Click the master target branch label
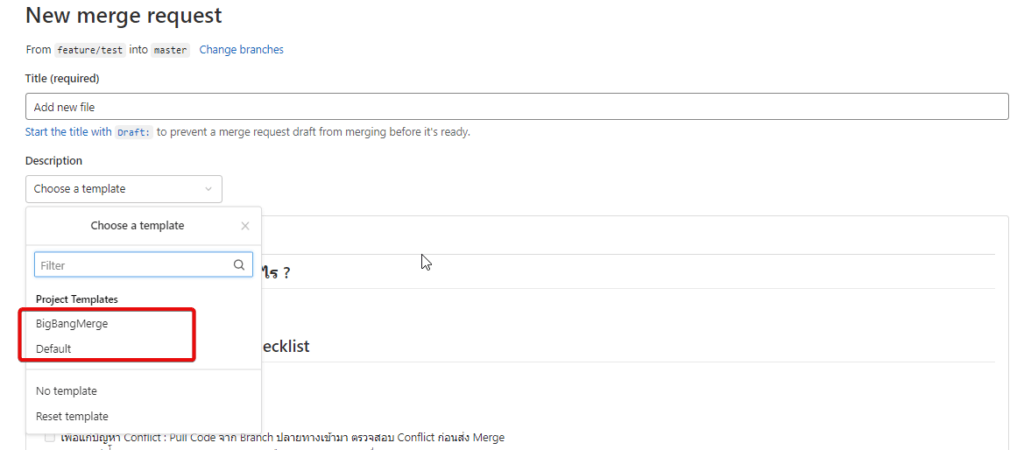 pyautogui.click(x=170, y=50)
